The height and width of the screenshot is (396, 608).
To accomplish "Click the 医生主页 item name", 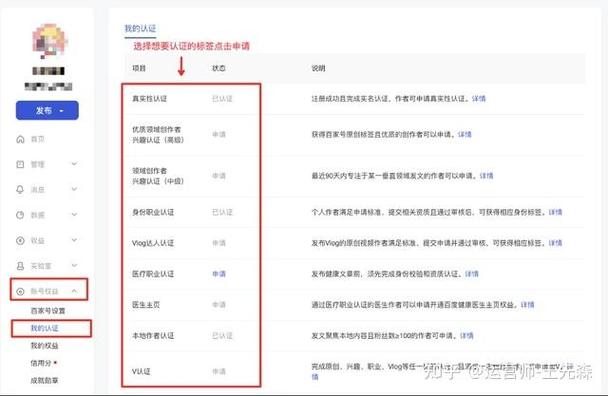I will click(146, 304).
